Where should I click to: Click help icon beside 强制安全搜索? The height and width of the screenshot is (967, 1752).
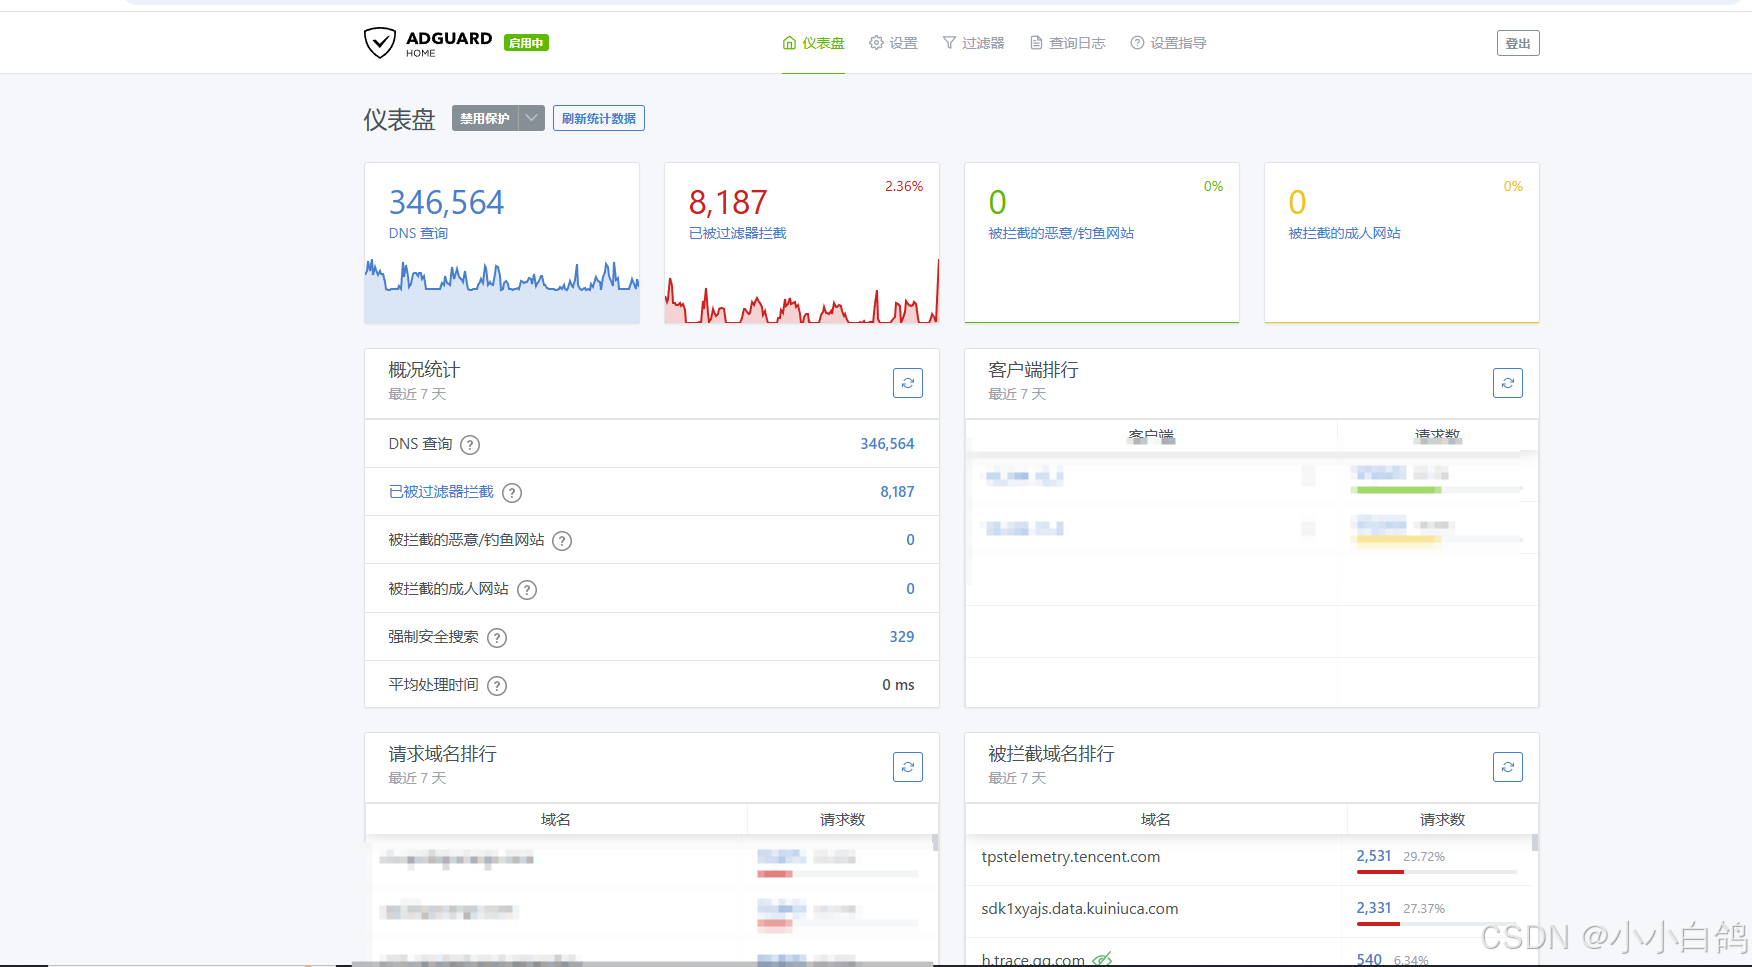pyautogui.click(x=497, y=638)
